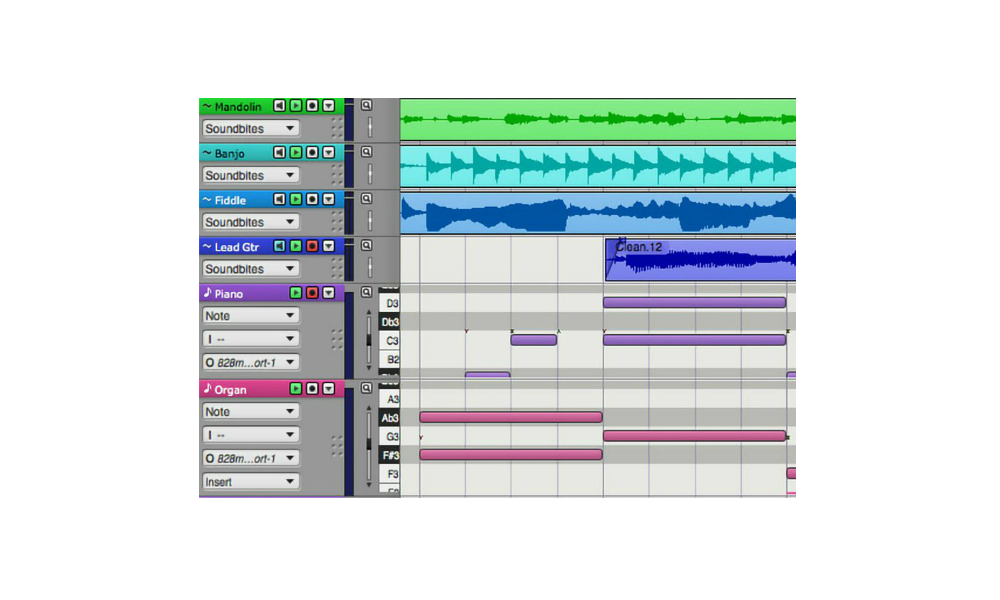Open Piano track's Note layer dropdown
The image size is (1000, 600).
(x=250, y=316)
